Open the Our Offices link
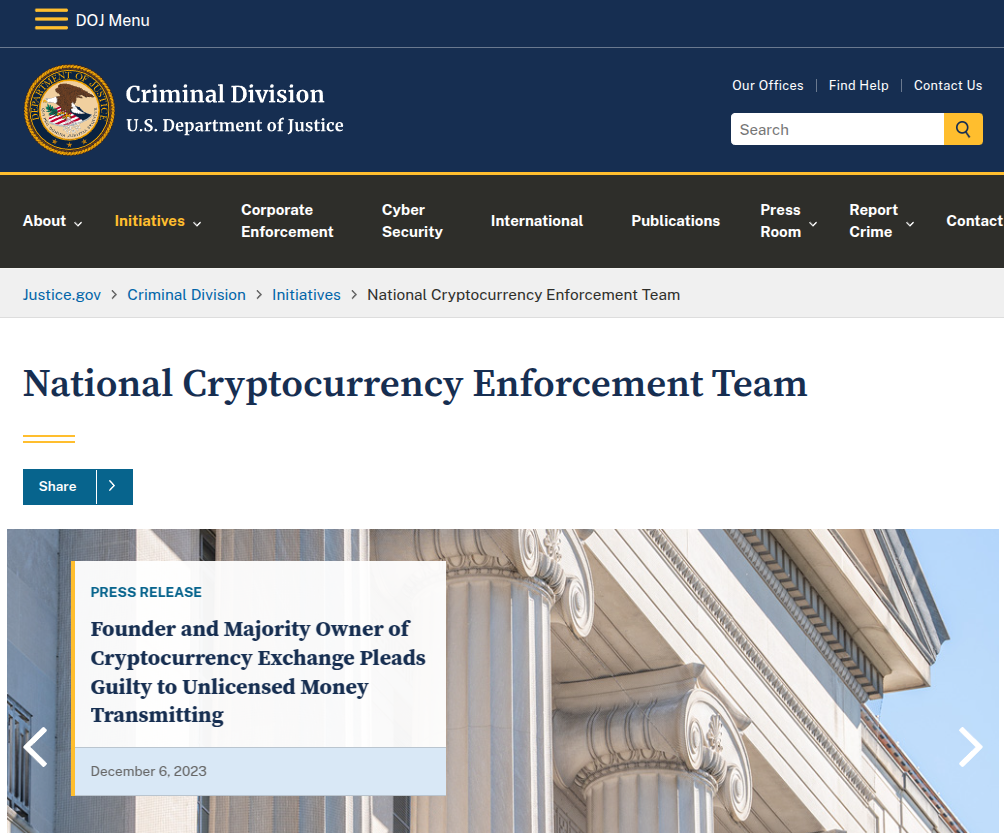This screenshot has width=1004, height=833. click(767, 86)
